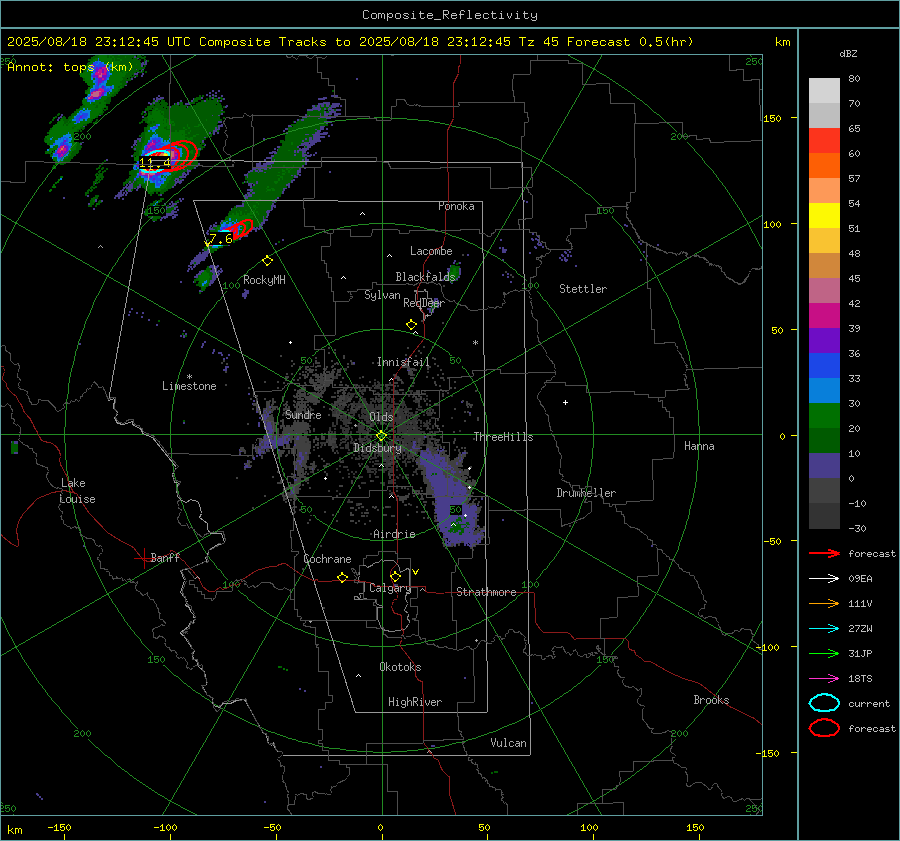
Task: Click the Lake Louise label
Action: pyautogui.click(x=77, y=491)
